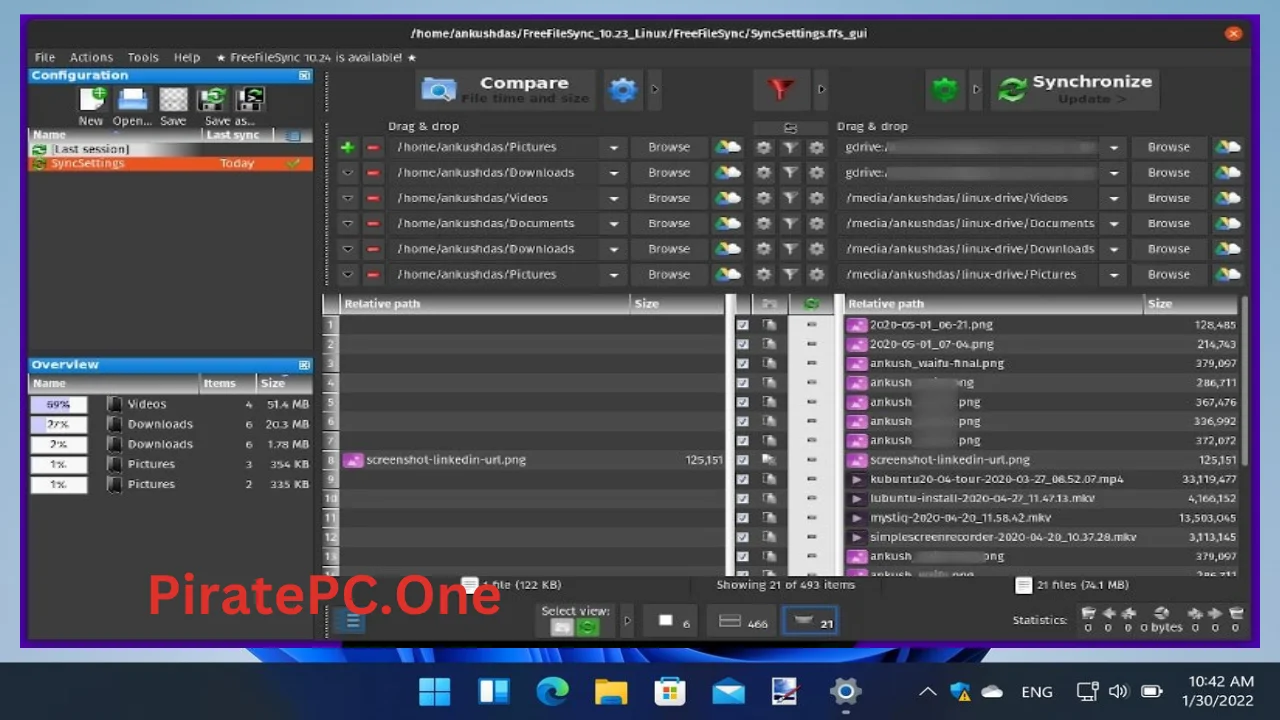Uncheck row 1 checkbox for 2020-05-01_06-21.png
This screenshot has width=1280, height=720.
coord(742,325)
